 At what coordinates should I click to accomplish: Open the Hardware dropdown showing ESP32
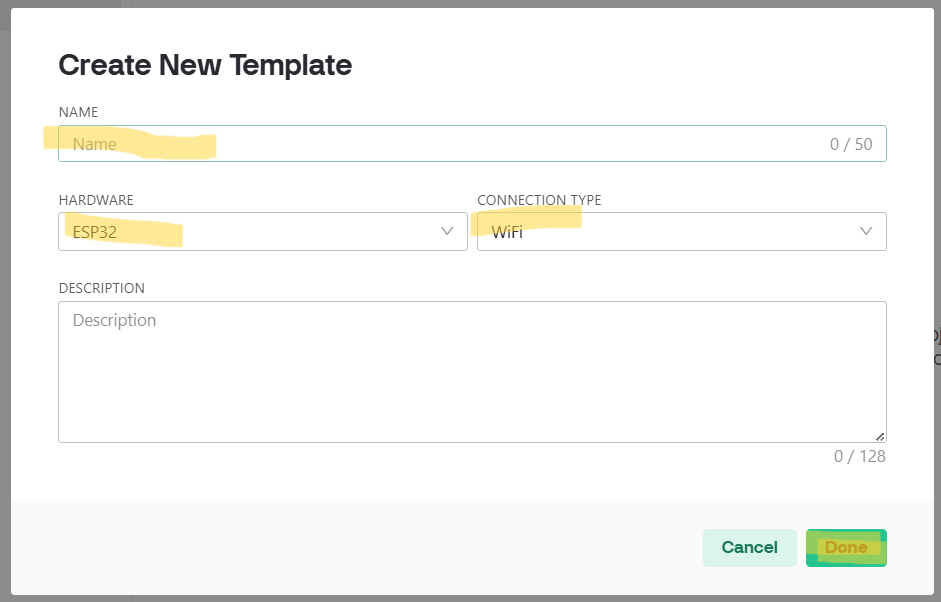click(262, 231)
